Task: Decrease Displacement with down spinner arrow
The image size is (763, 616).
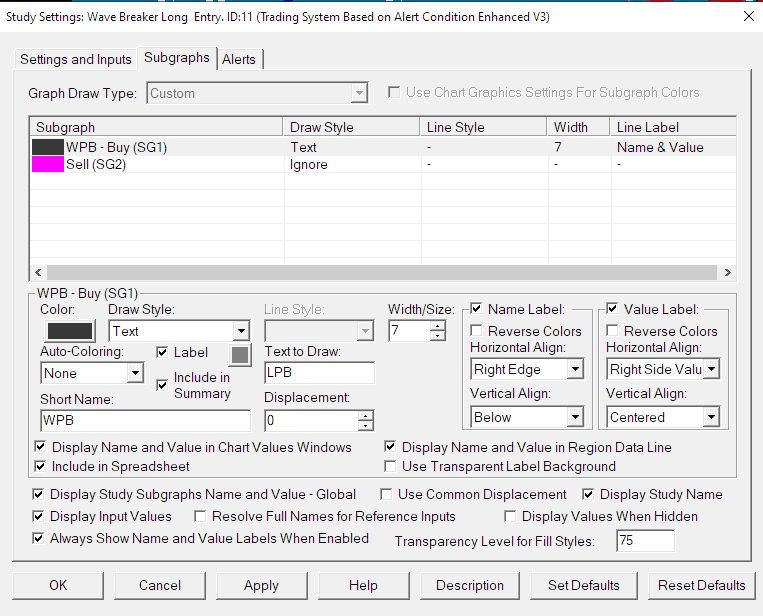Action: (366, 427)
